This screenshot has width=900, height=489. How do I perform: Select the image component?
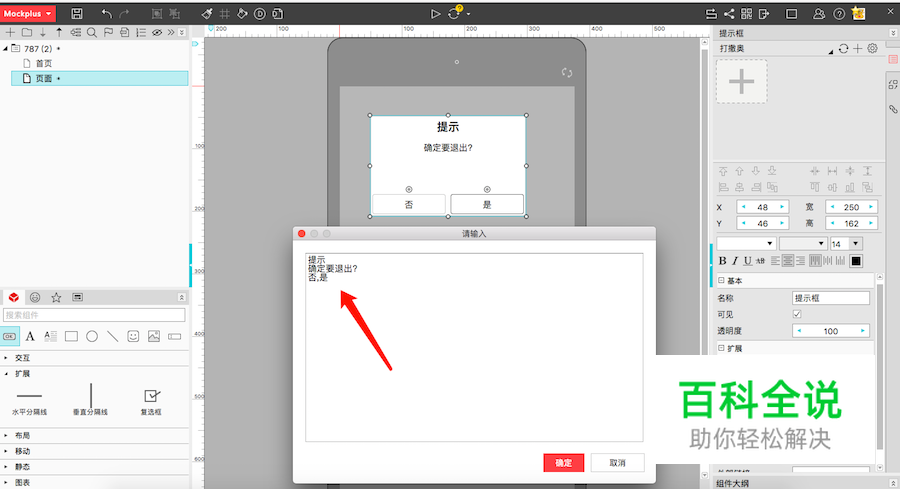click(x=154, y=336)
